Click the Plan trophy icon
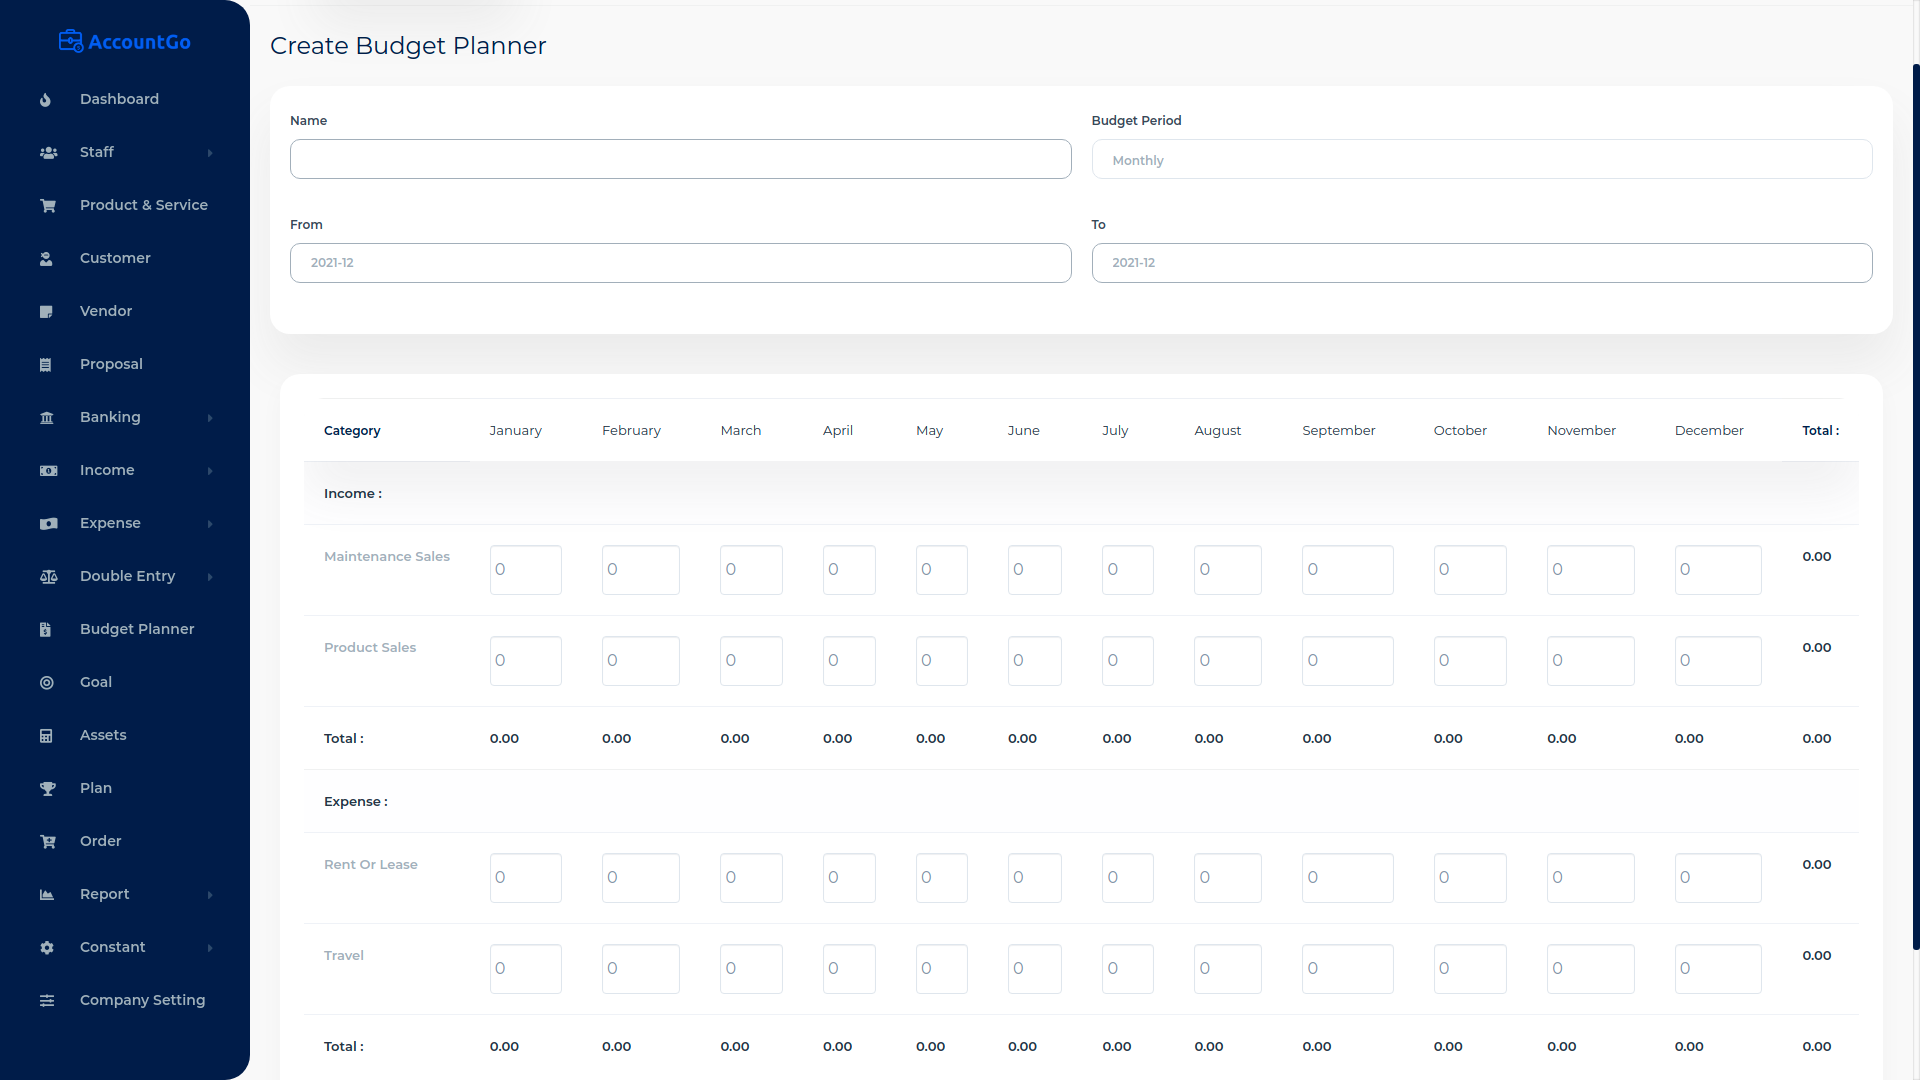This screenshot has width=1920, height=1080. coord(47,789)
